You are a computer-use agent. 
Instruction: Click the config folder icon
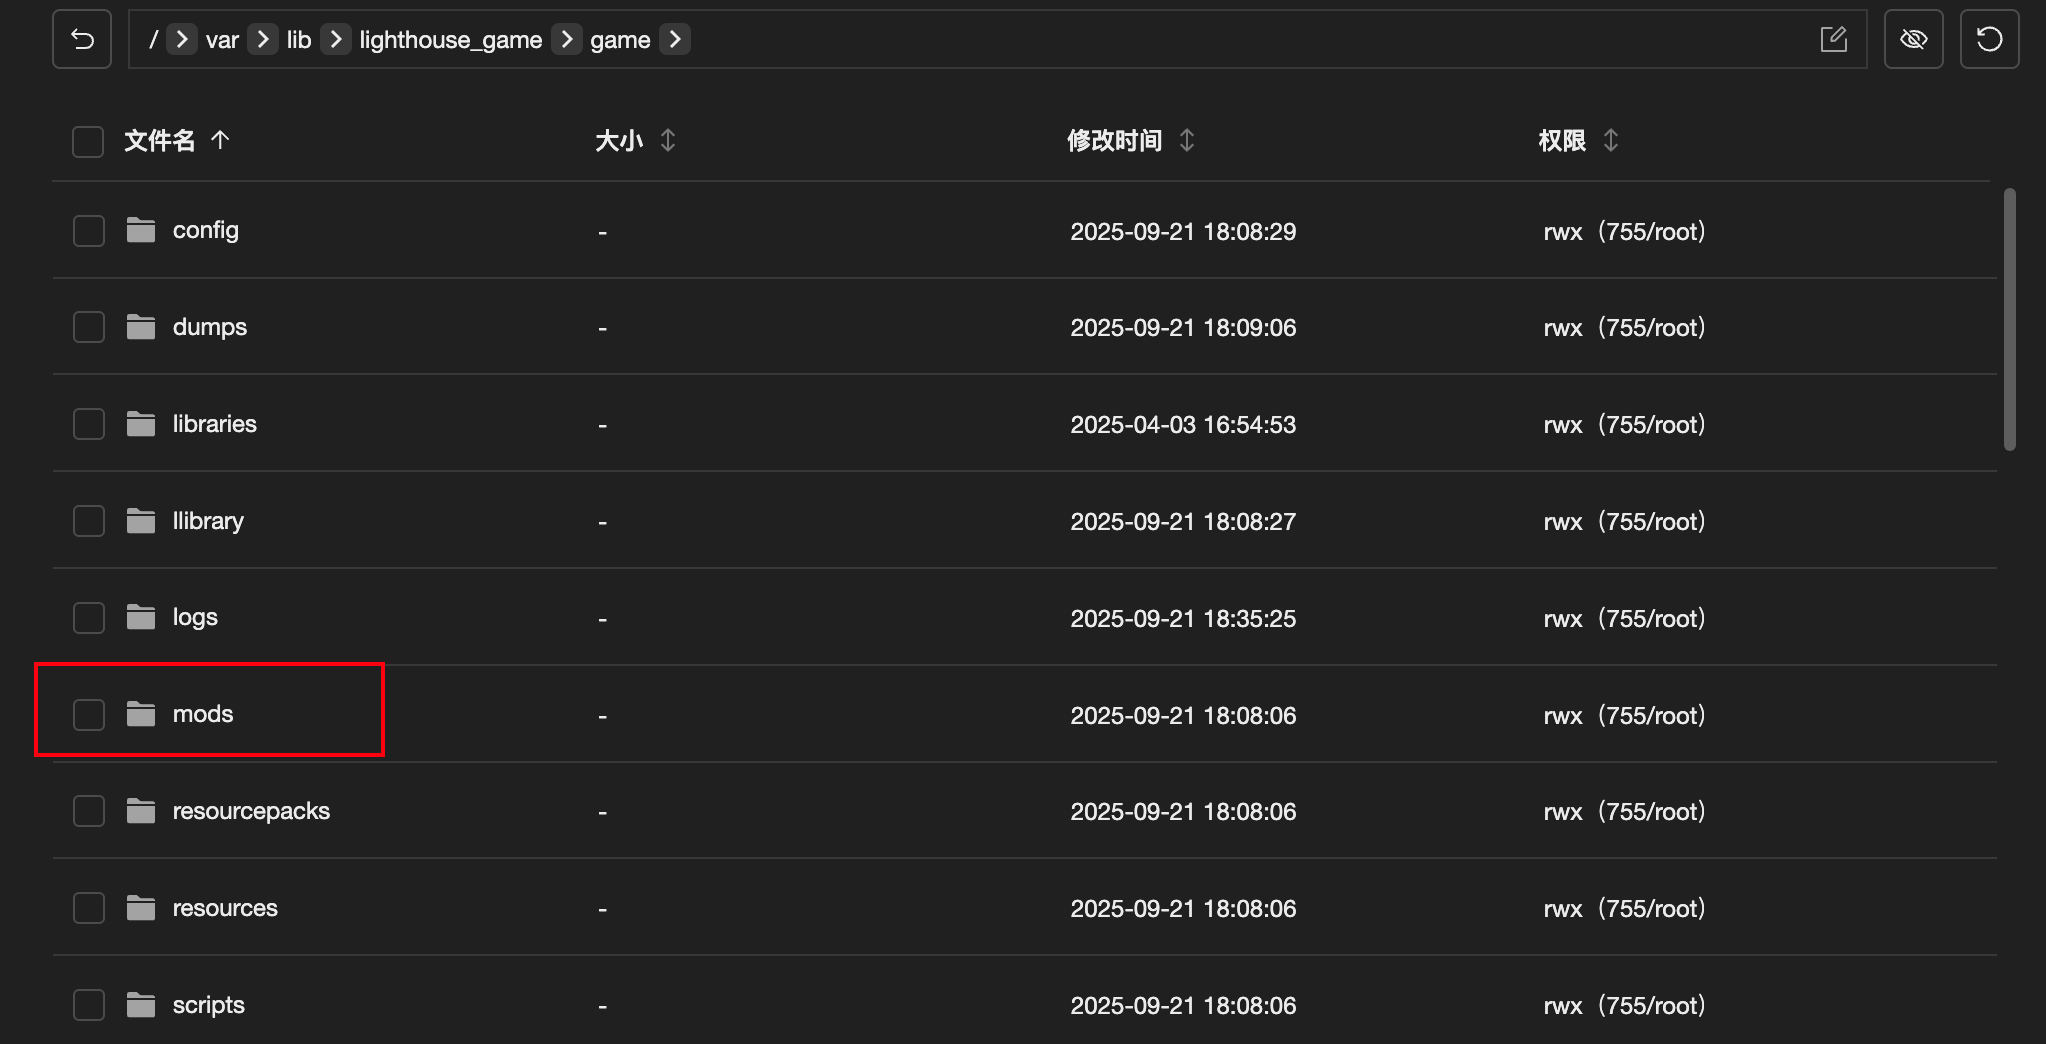(141, 230)
